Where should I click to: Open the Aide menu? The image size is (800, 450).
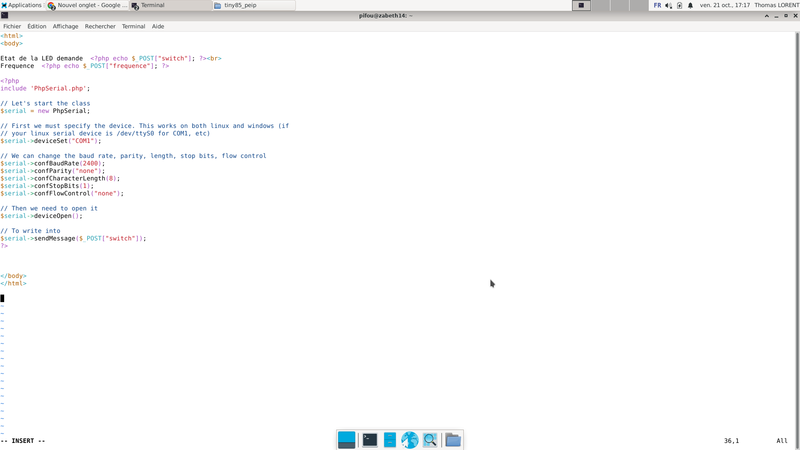click(x=158, y=26)
